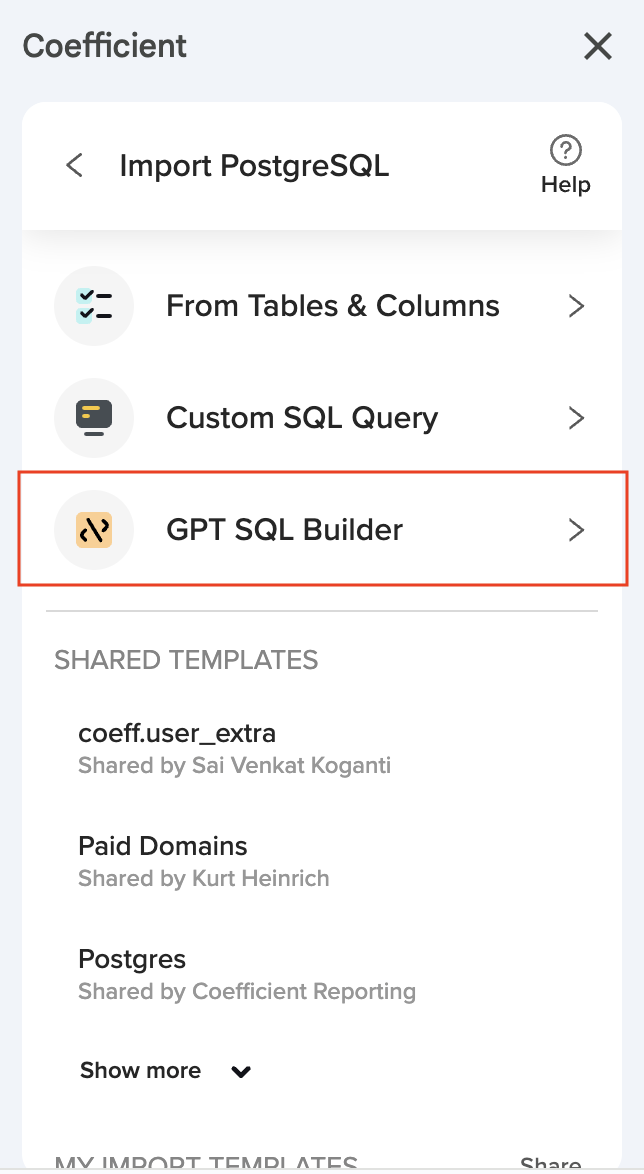Close the Coefficient sidebar panel
The image size is (644, 1174).
598,46
